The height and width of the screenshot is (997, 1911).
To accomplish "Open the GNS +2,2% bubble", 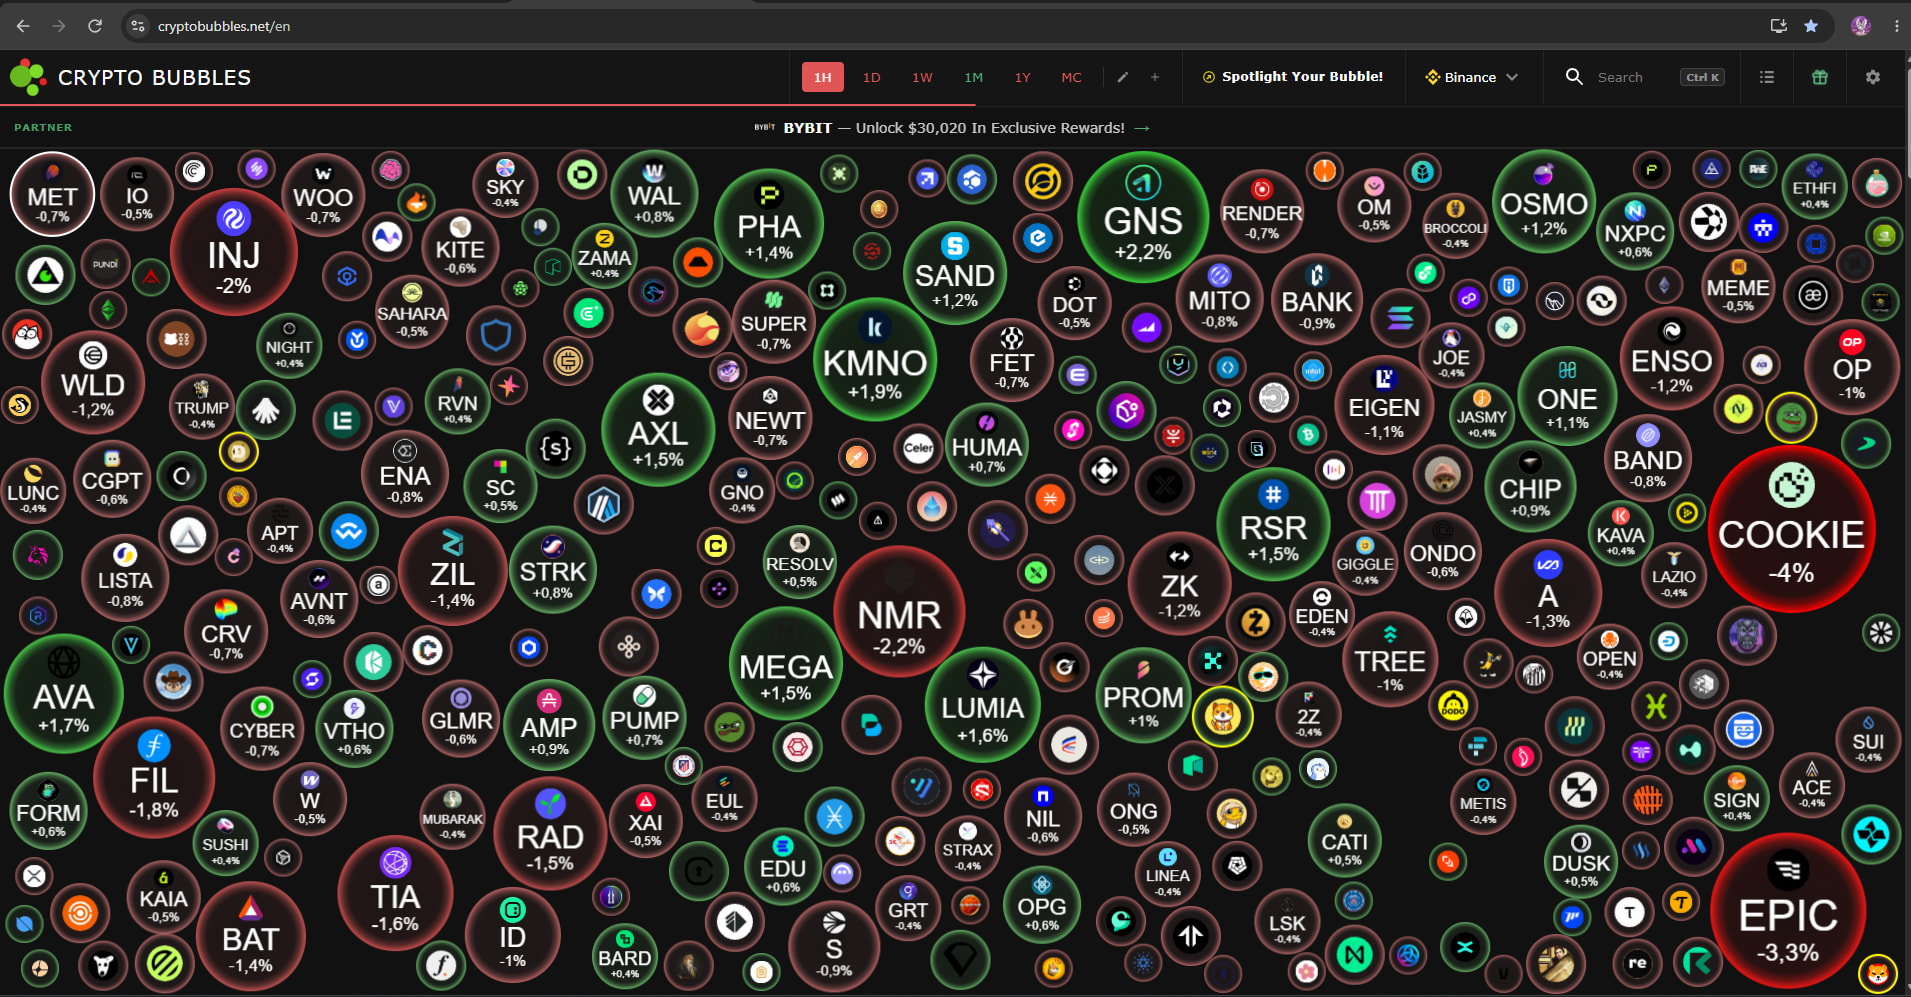I will tap(1143, 217).
